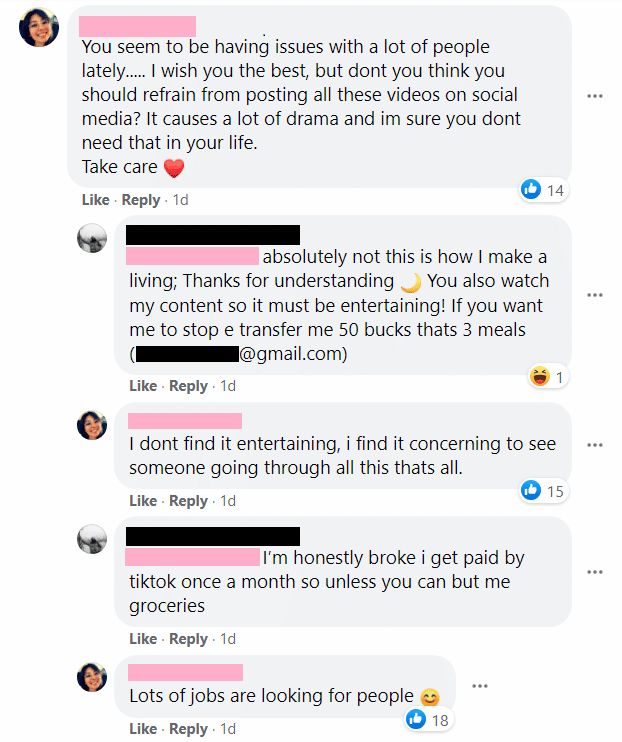Open options menu beside 'concerning to see' reply
The image size is (622, 742).
click(595, 445)
